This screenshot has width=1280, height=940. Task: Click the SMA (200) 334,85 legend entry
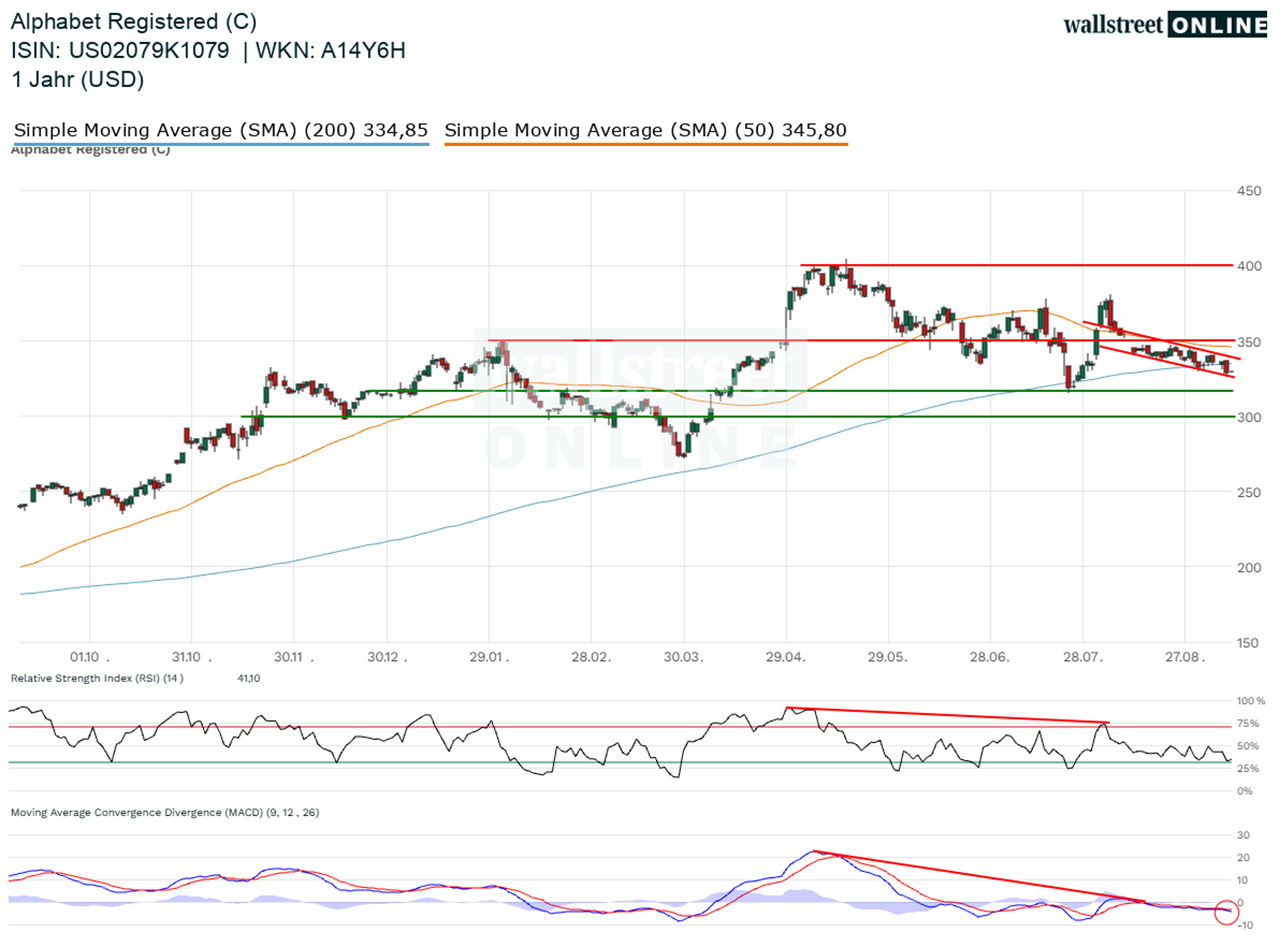221,130
